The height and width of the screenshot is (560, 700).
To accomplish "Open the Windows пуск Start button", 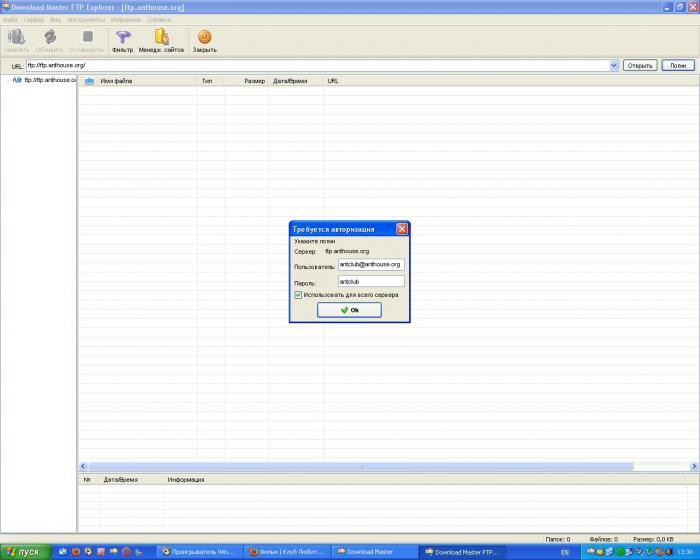I will (x=24, y=552).
